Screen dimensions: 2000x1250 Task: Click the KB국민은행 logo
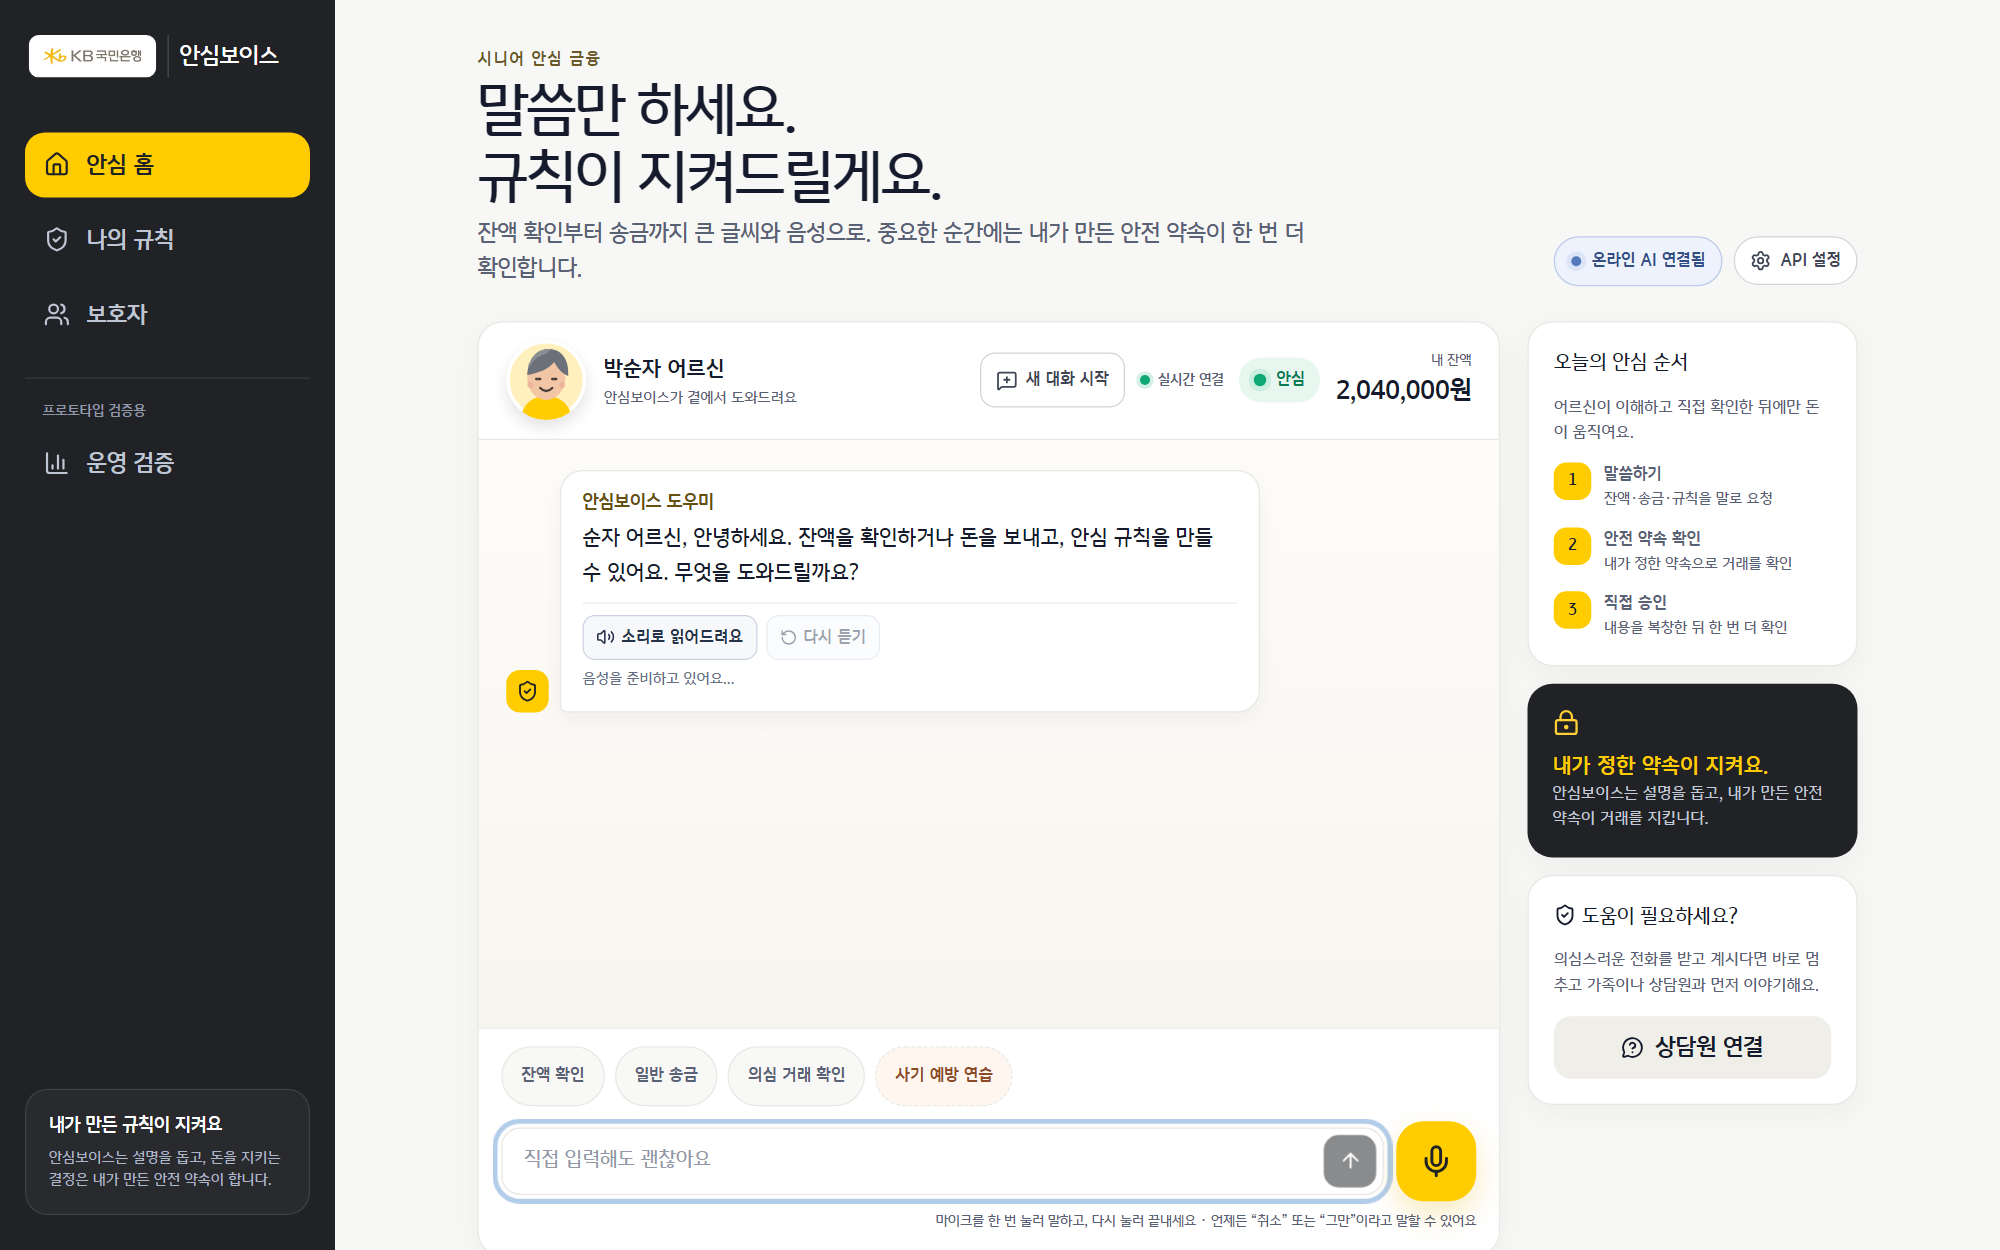coord(92,56)
